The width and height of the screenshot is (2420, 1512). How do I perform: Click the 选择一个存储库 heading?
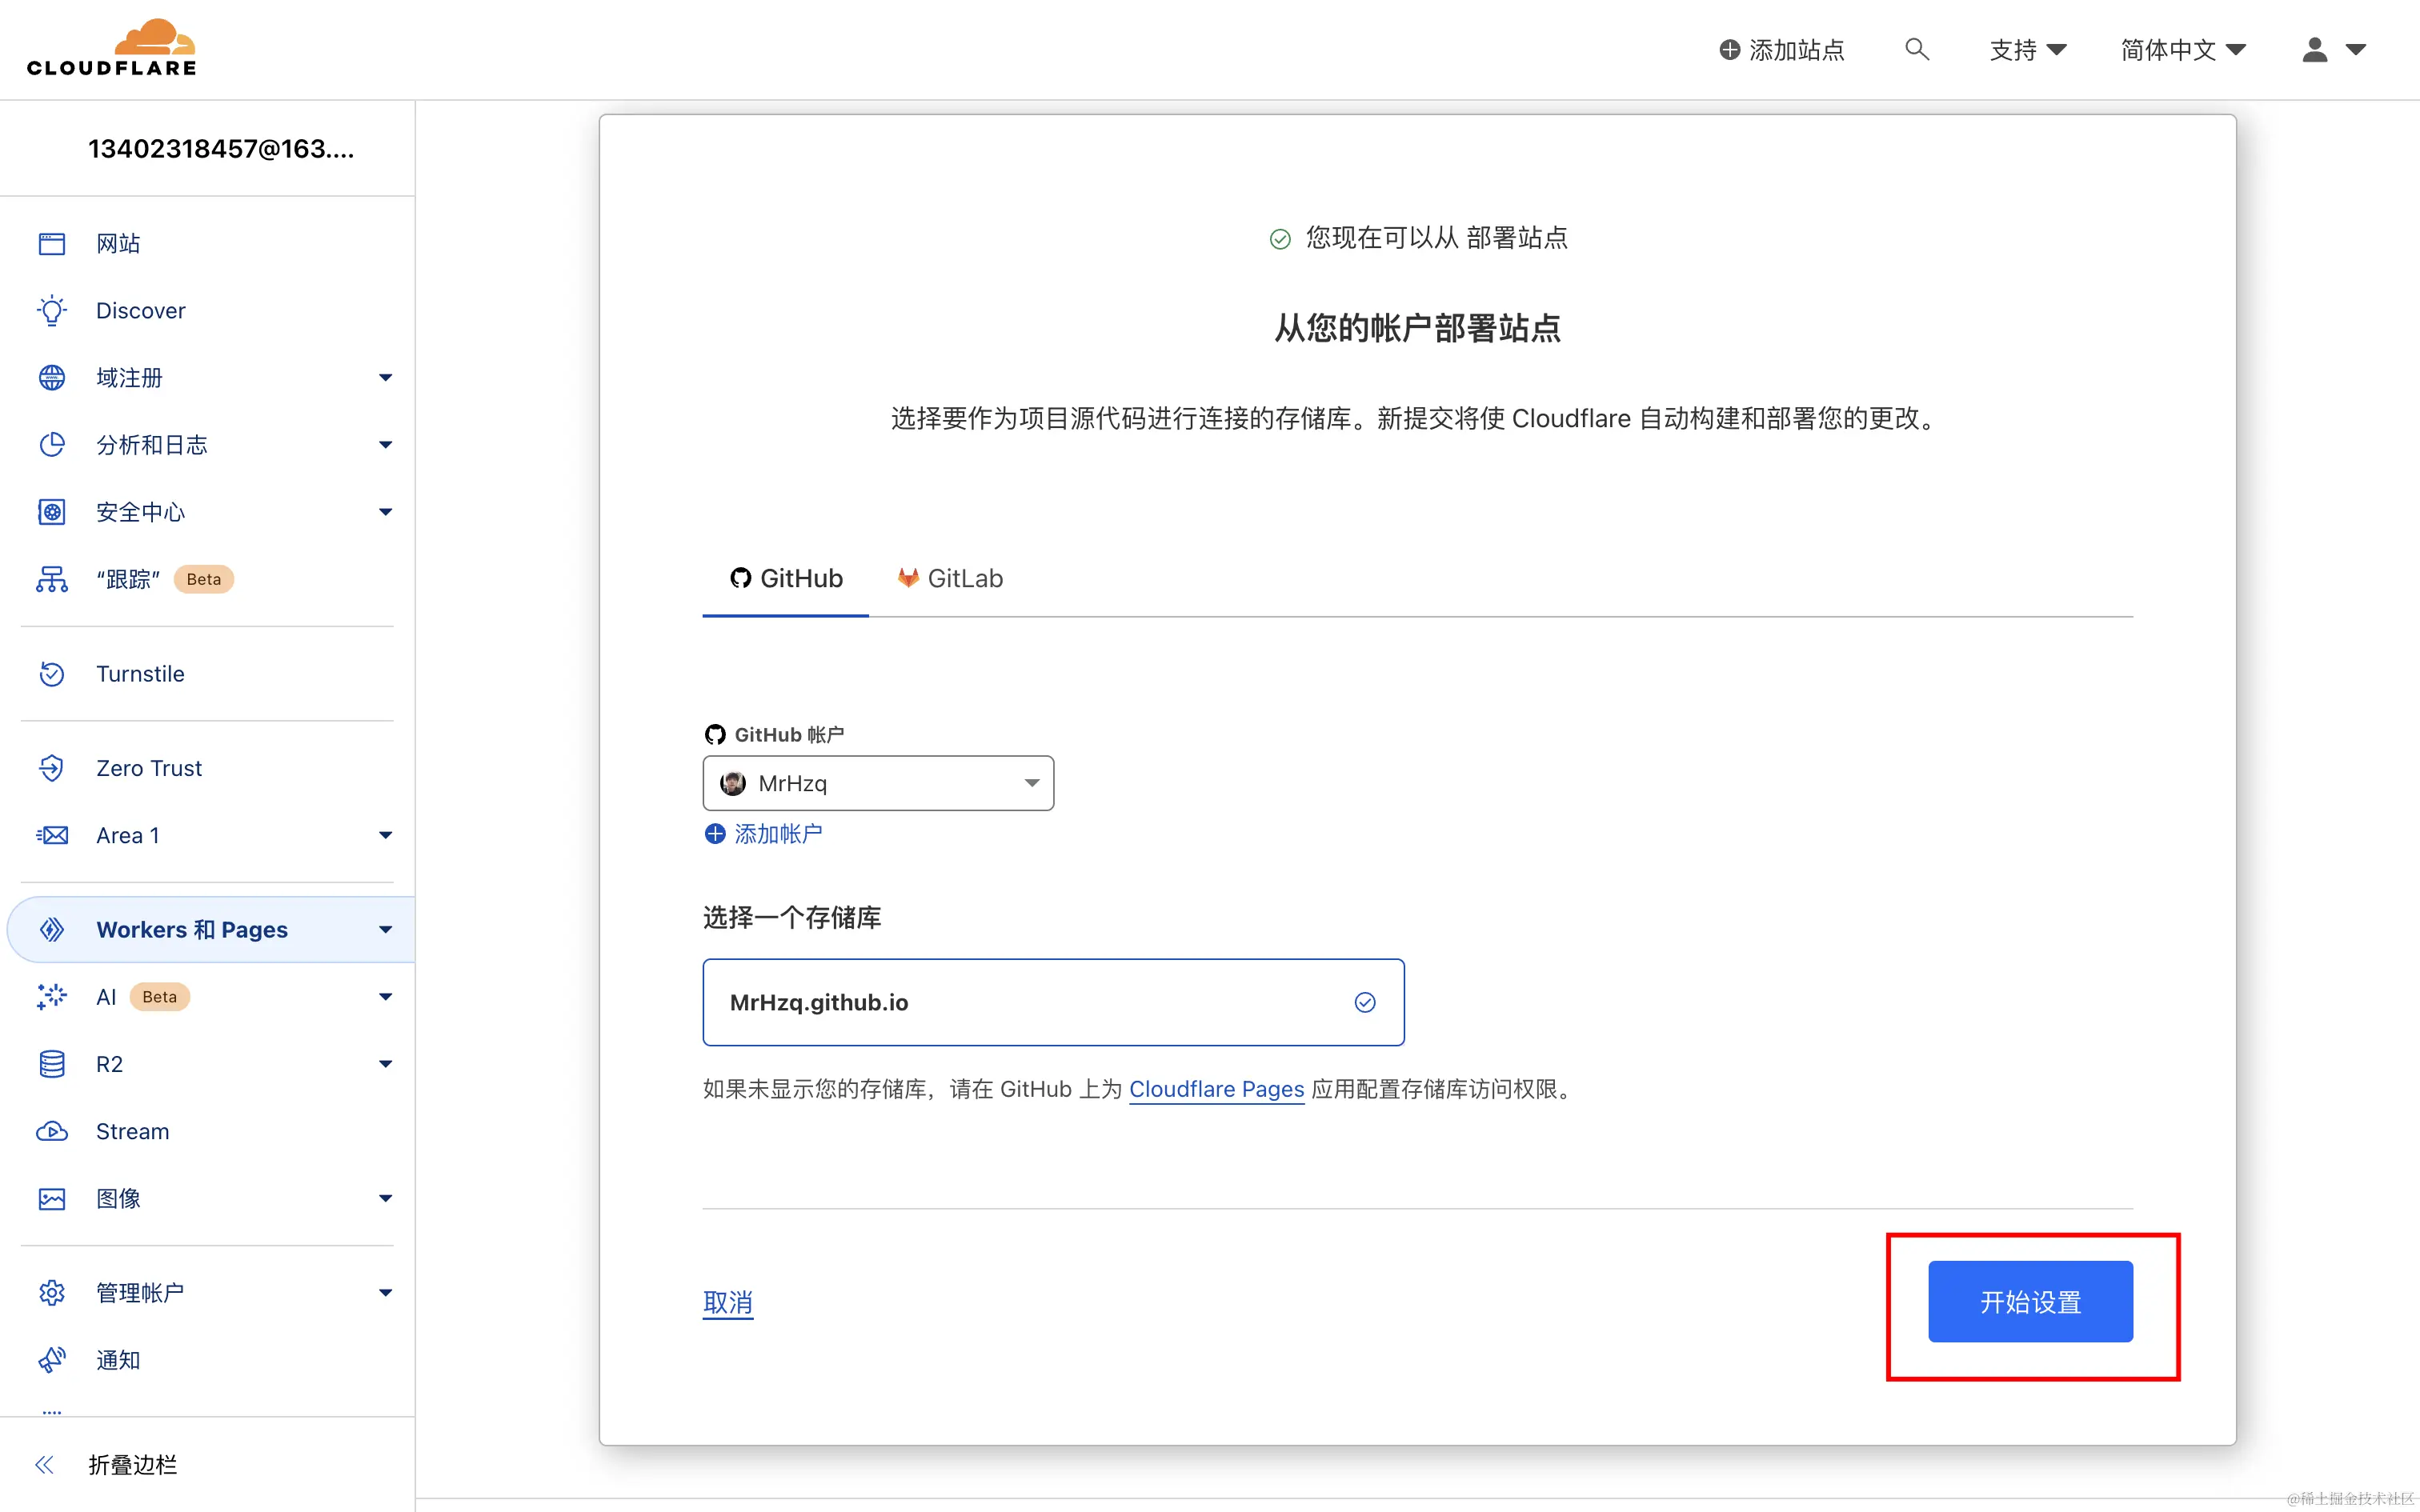pos(792,917)
